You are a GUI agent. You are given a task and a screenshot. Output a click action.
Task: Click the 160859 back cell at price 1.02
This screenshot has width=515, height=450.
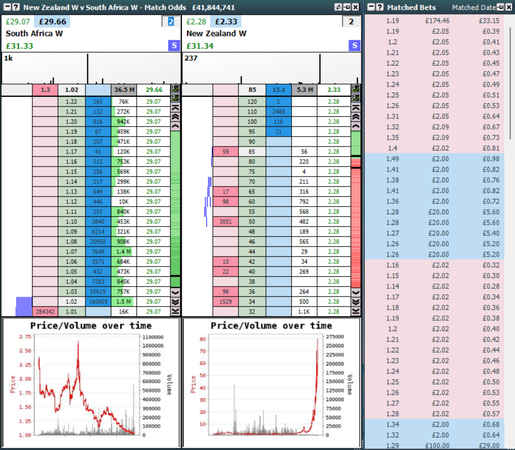(x=98, y=302)
